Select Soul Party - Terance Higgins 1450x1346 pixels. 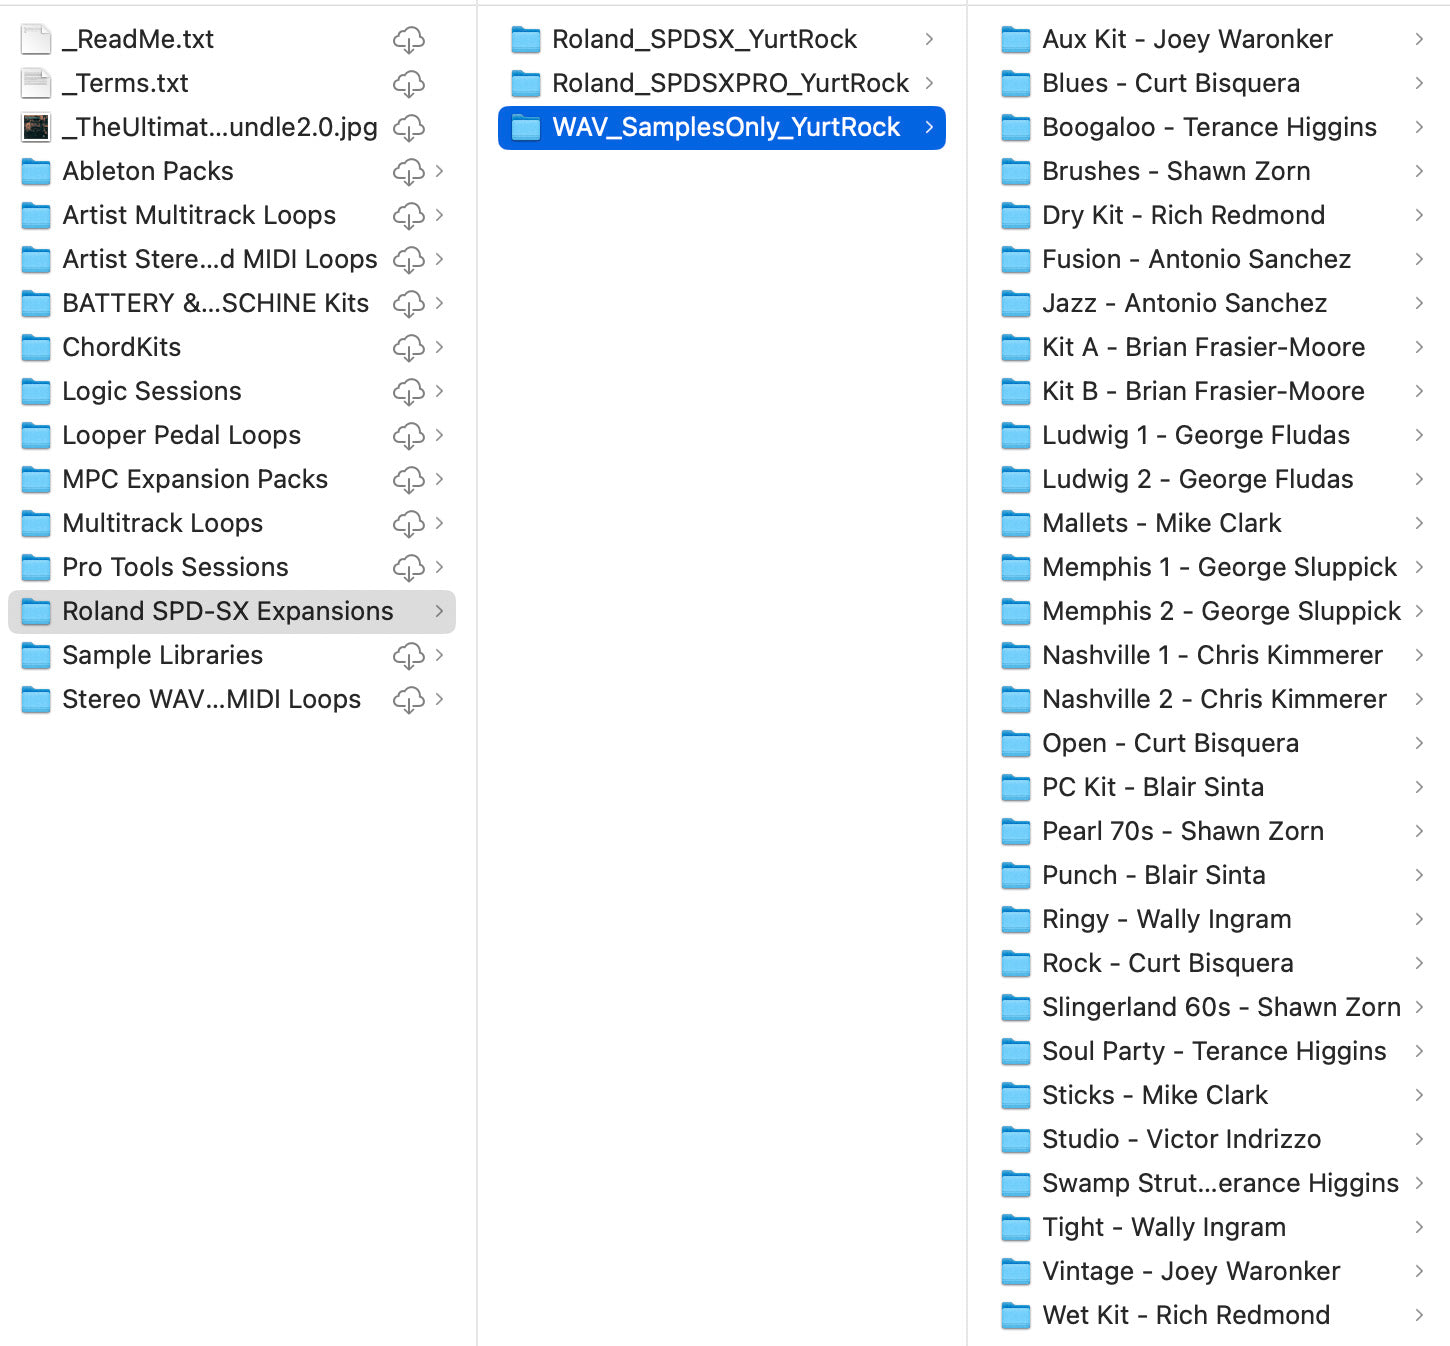point(1212,1051)
